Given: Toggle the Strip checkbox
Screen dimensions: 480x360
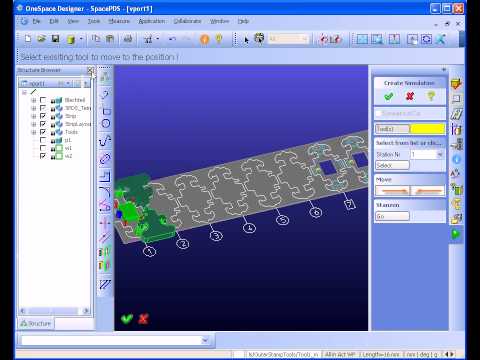Looking at the screenshot, I should point(43,116).
